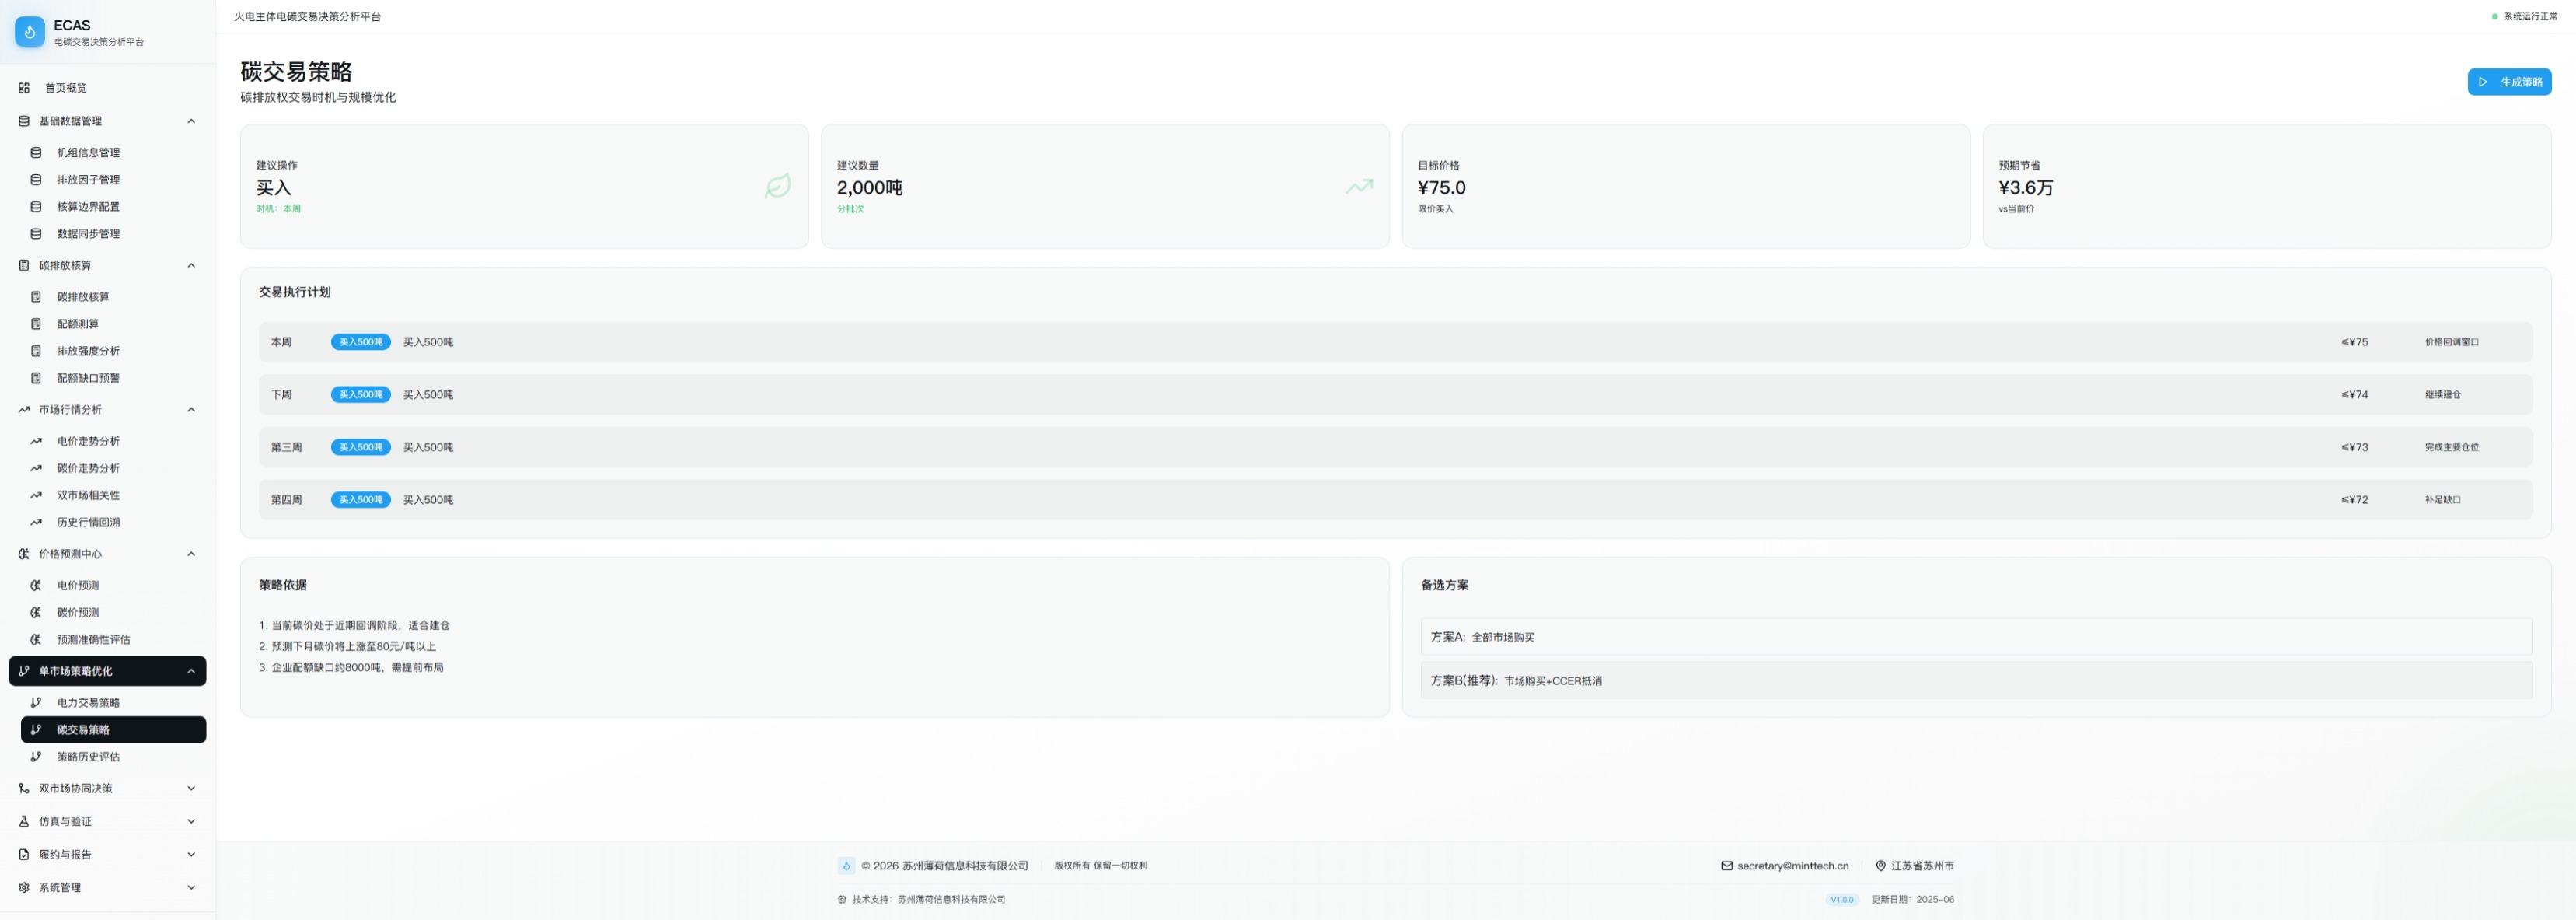This screenshot has width=2576, height=920.
Task: Click the 本周 买入500吨 plan row tag
Action: (360, 342)
